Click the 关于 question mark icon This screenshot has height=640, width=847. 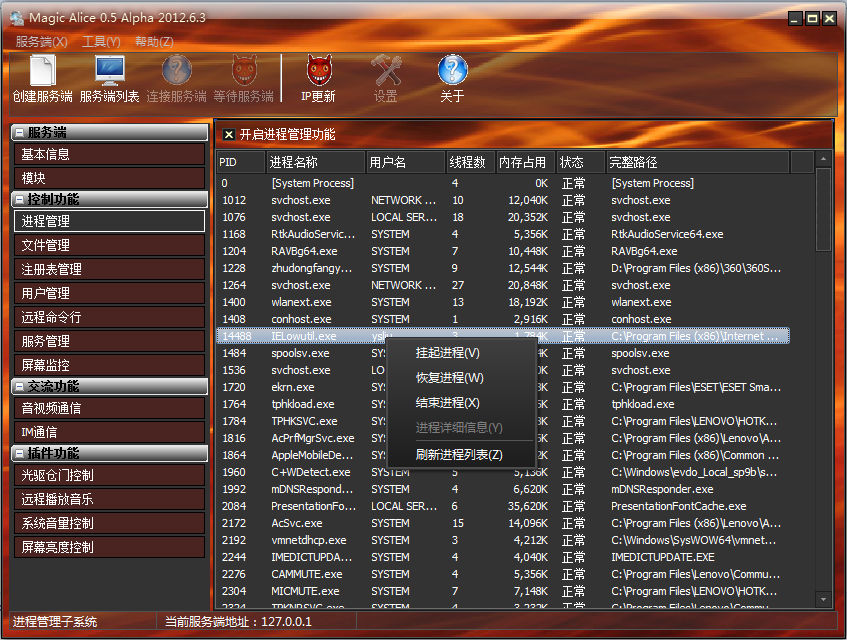tap(452, 70)
